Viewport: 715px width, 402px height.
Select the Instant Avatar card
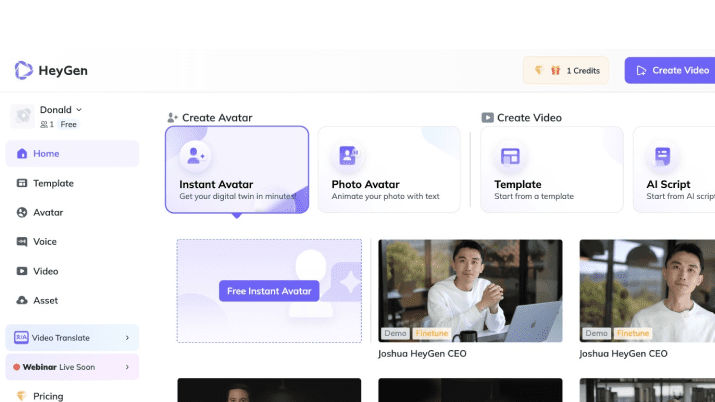pyautogui.click(x=237, y=169)
